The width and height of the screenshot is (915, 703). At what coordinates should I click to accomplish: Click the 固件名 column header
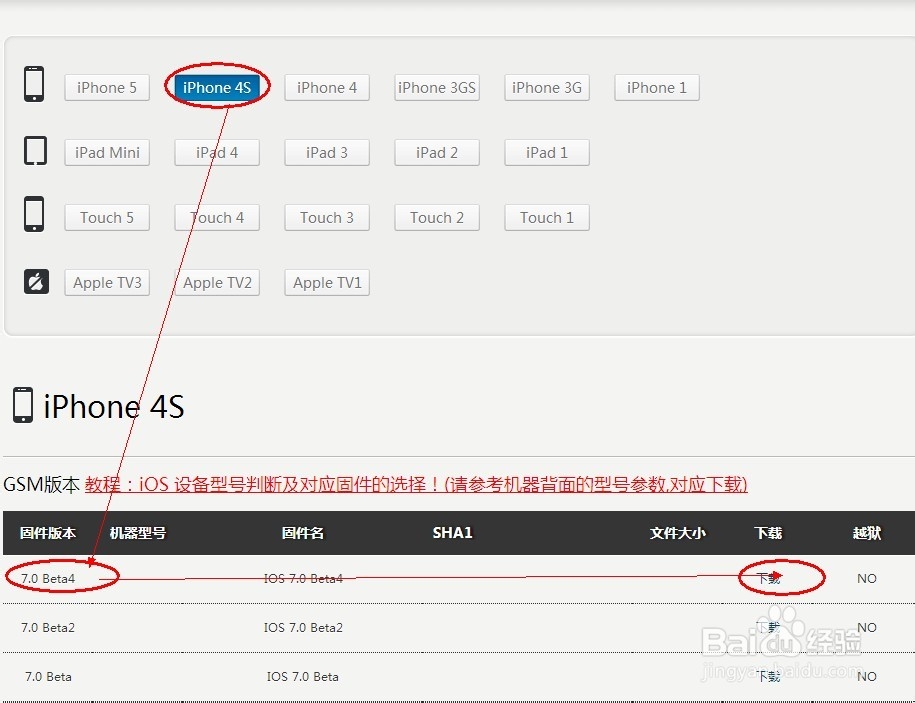(x=303, y=533)
